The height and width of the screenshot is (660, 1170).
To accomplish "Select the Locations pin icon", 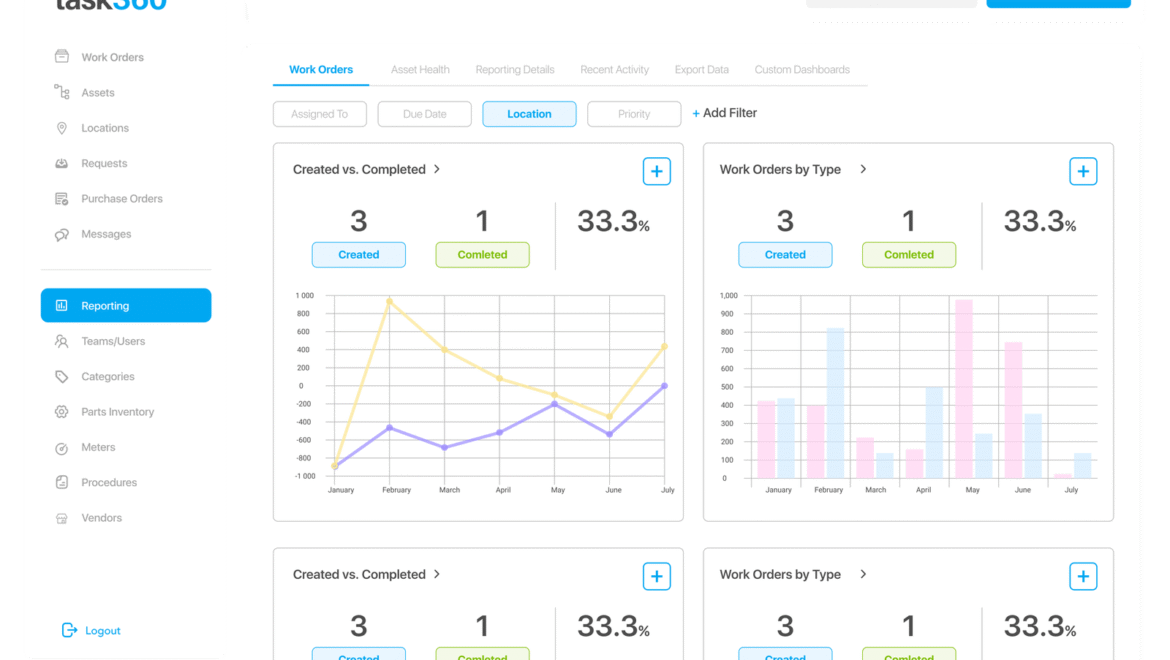I will (62, 128).
